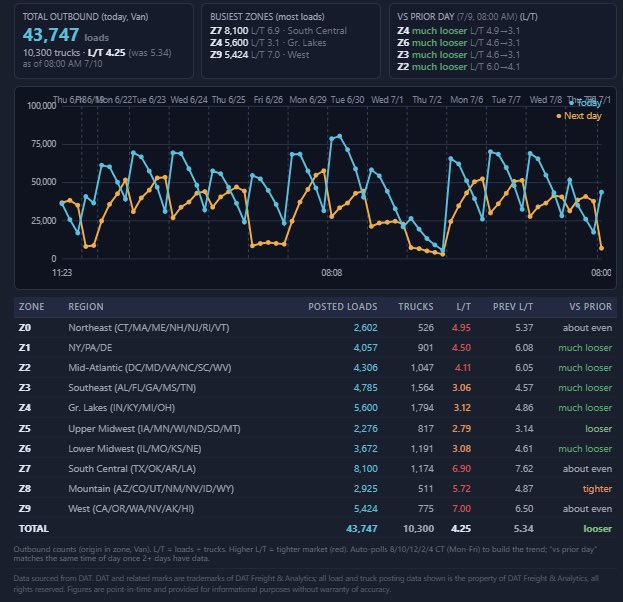
Task: Select the Z9 5,424 West busiest entry
Action: pos(259,54)
